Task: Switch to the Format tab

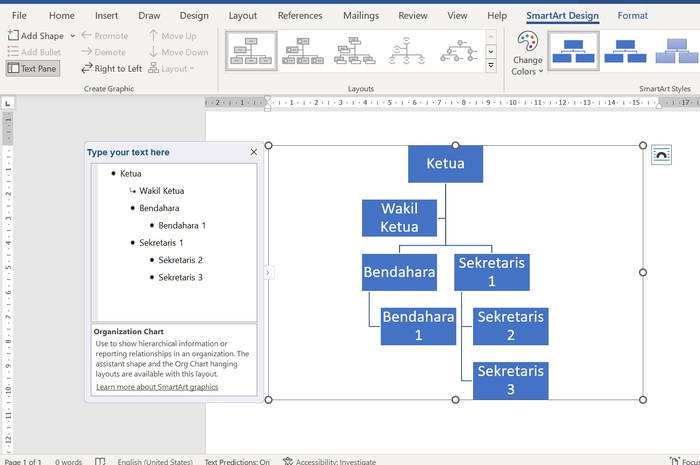Action: pos(632,16)
